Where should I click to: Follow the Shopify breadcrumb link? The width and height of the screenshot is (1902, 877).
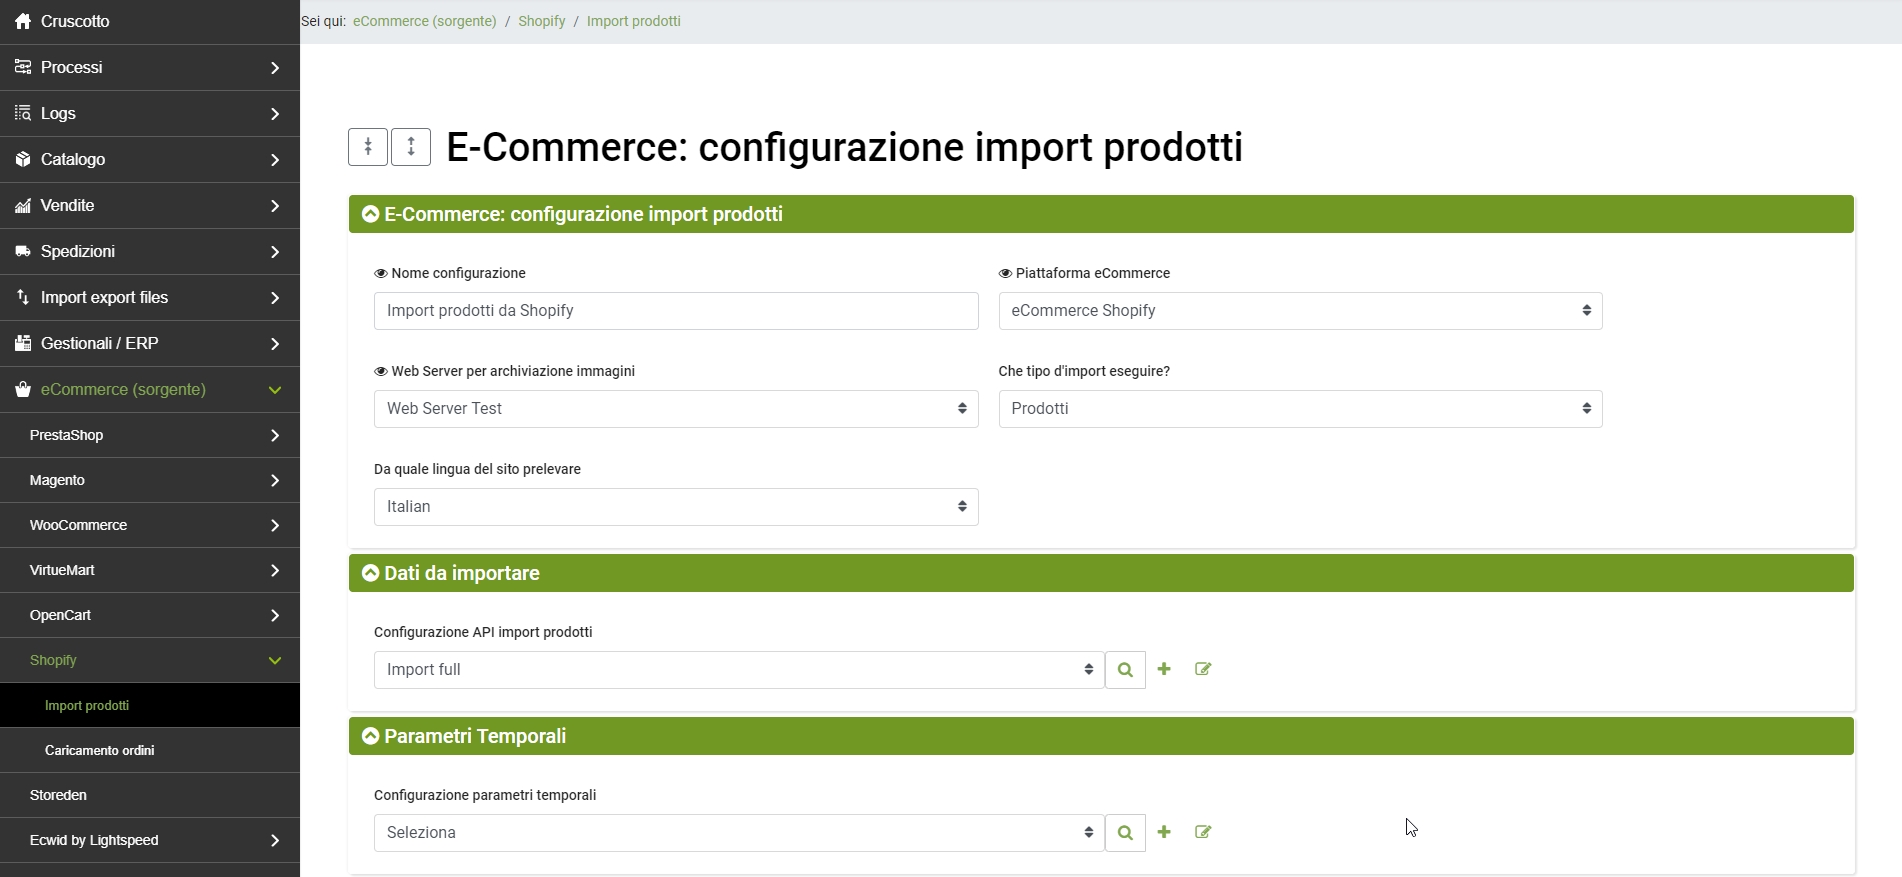click(541, 21)
